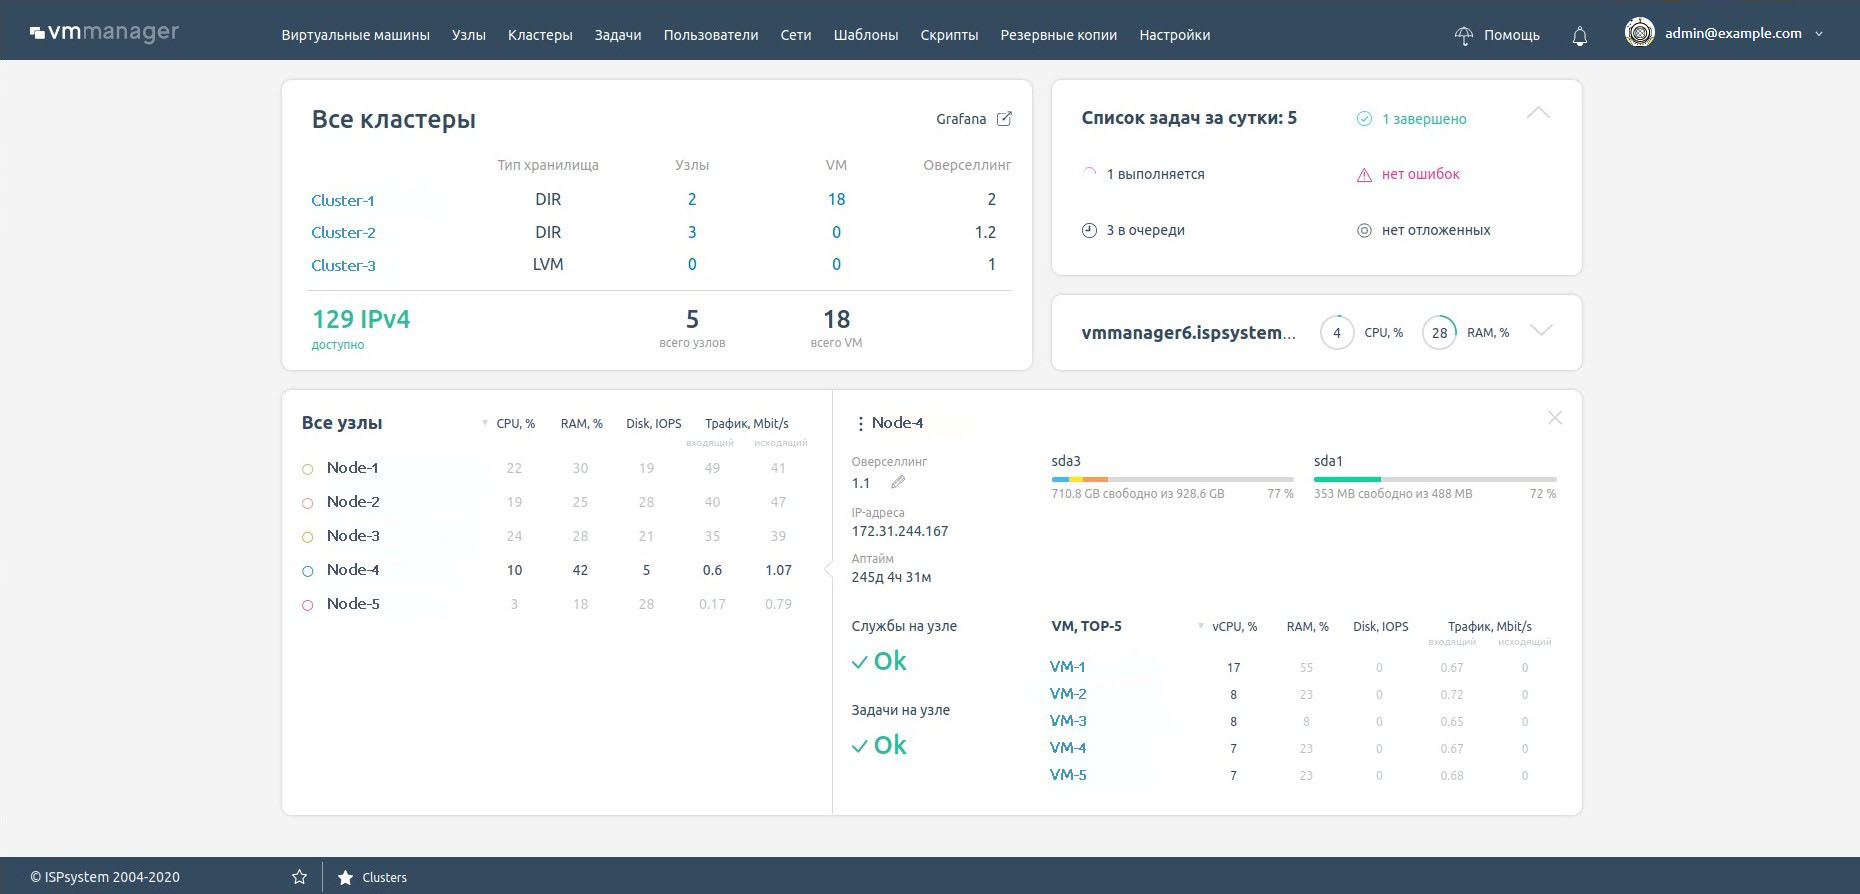Click IP address 172.31.244.167

click(900, 531)
